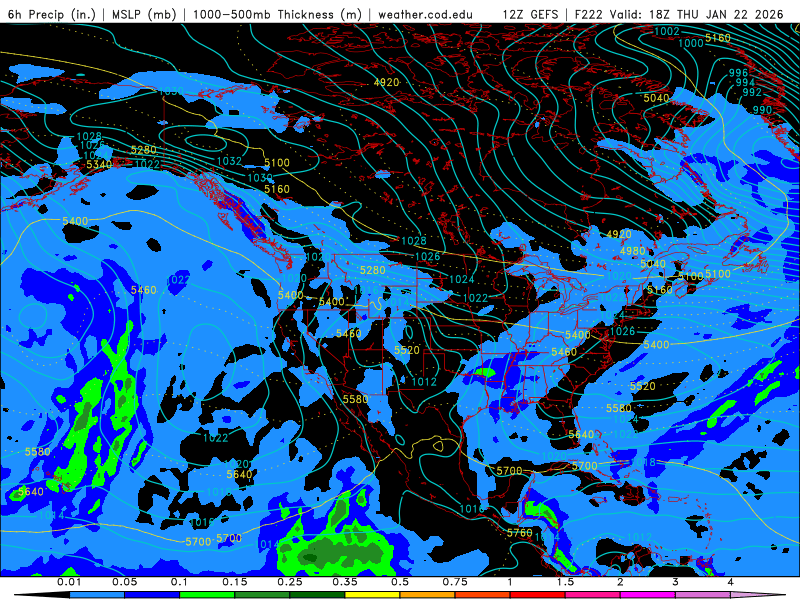Pick the yellow 0.35–0.5 legend swatch

372,595
